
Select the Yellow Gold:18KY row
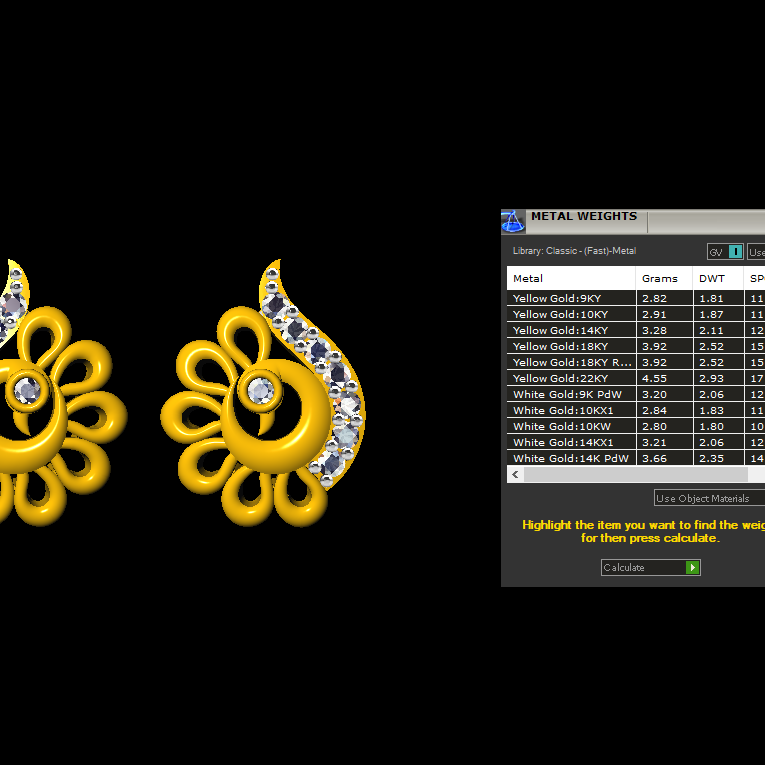click(x=636, y=346)
